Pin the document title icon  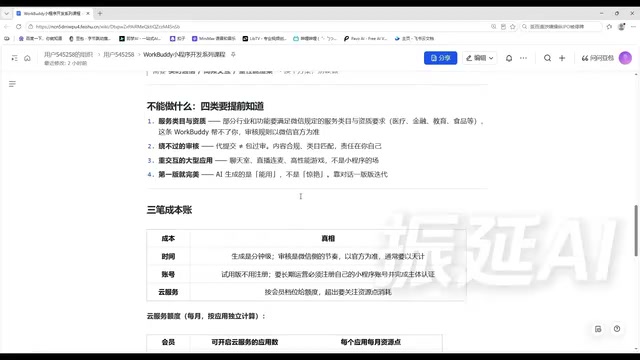click(233, 54)
